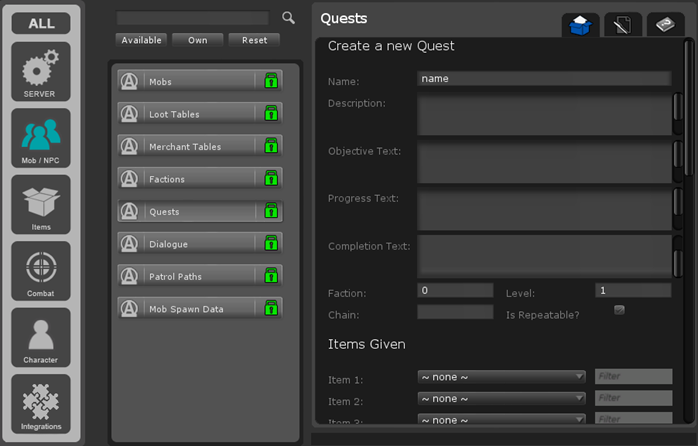Select the Mob / NPC category
This screenshot has width=698, height=446.
coord(41,138)
